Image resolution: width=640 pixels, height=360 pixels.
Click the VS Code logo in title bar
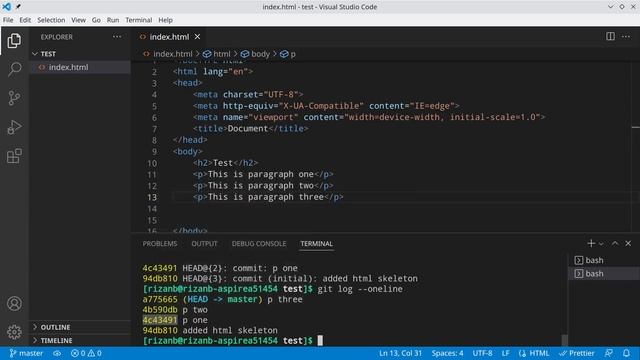click(7, 7)
